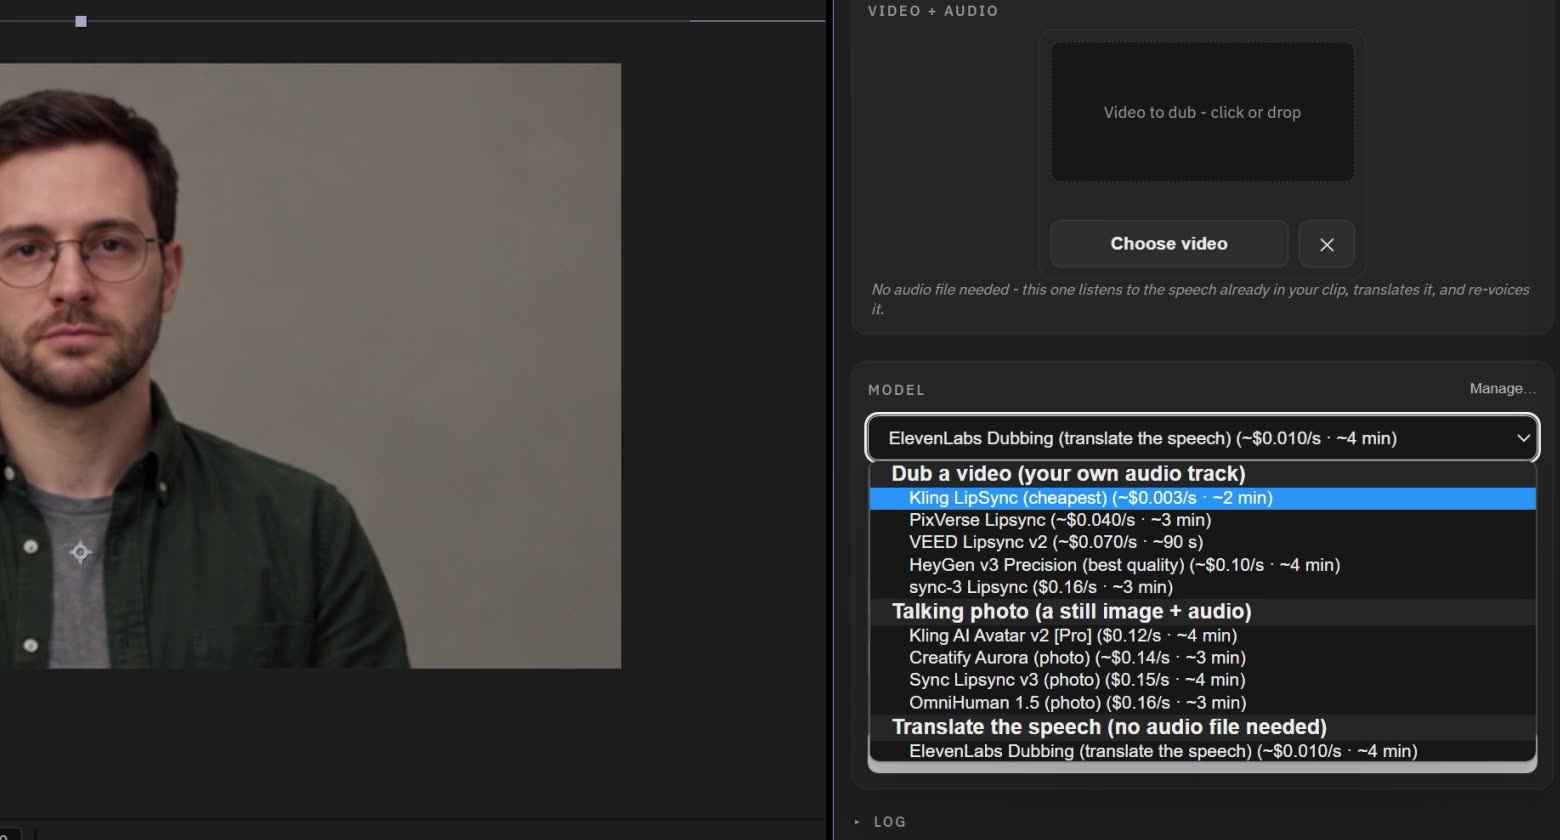Open the Manage… models link
The image size is (1560, 840).
[x=1502, y=389]
